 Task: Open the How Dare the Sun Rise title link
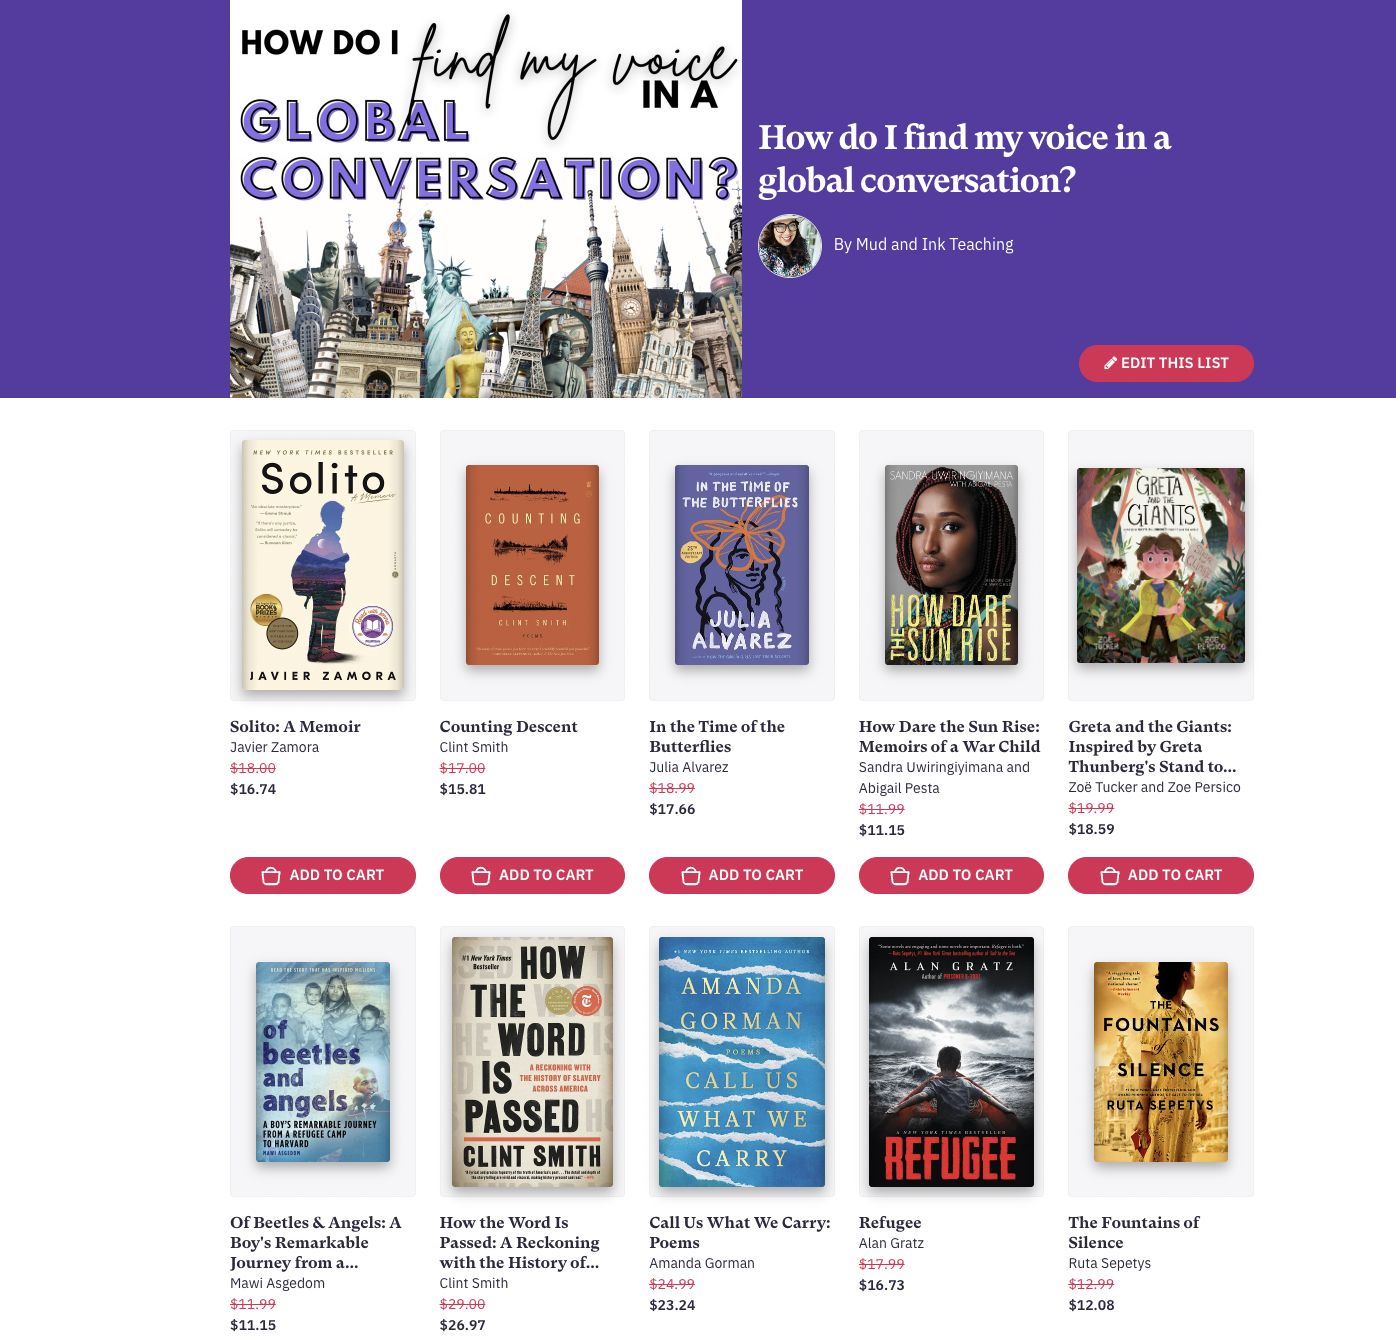(949, 736)
